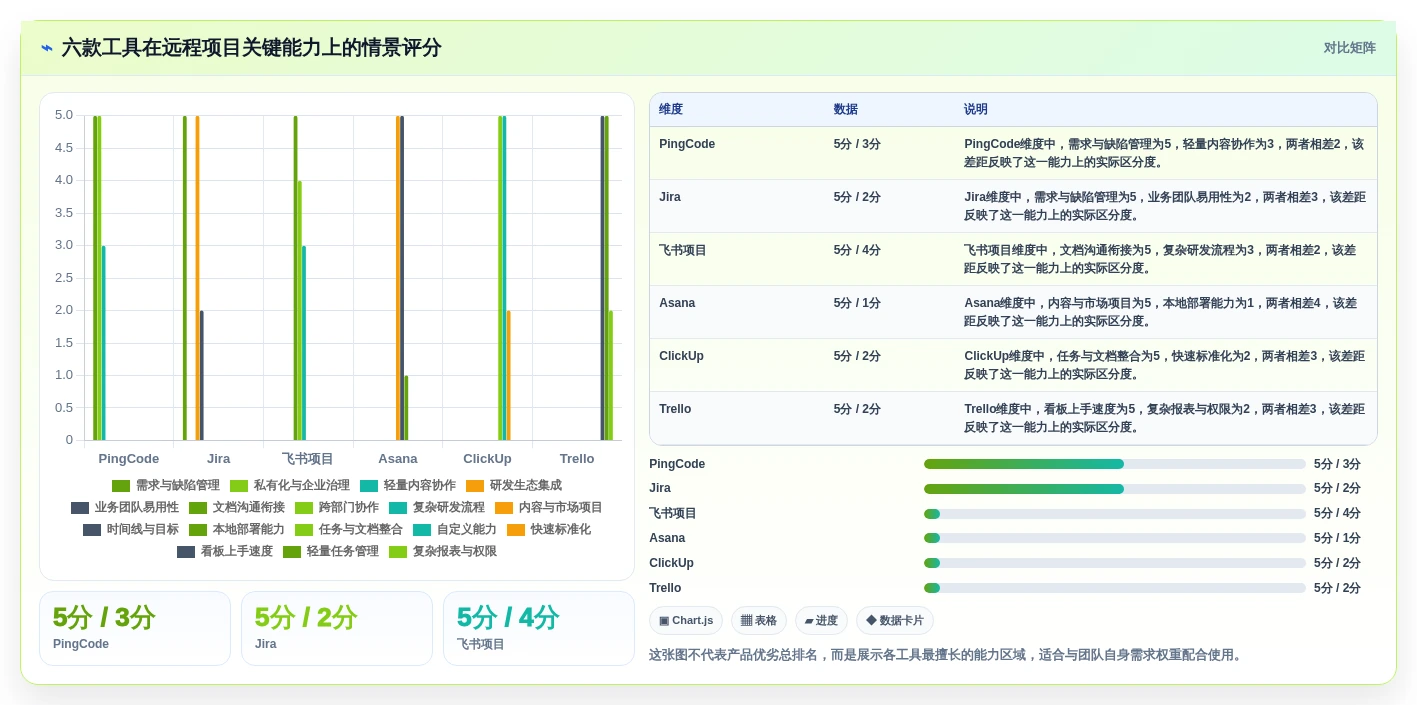Click the ClickUp label on chart axis
This screenshot has height=705, width=1417.
click(487, 459)
